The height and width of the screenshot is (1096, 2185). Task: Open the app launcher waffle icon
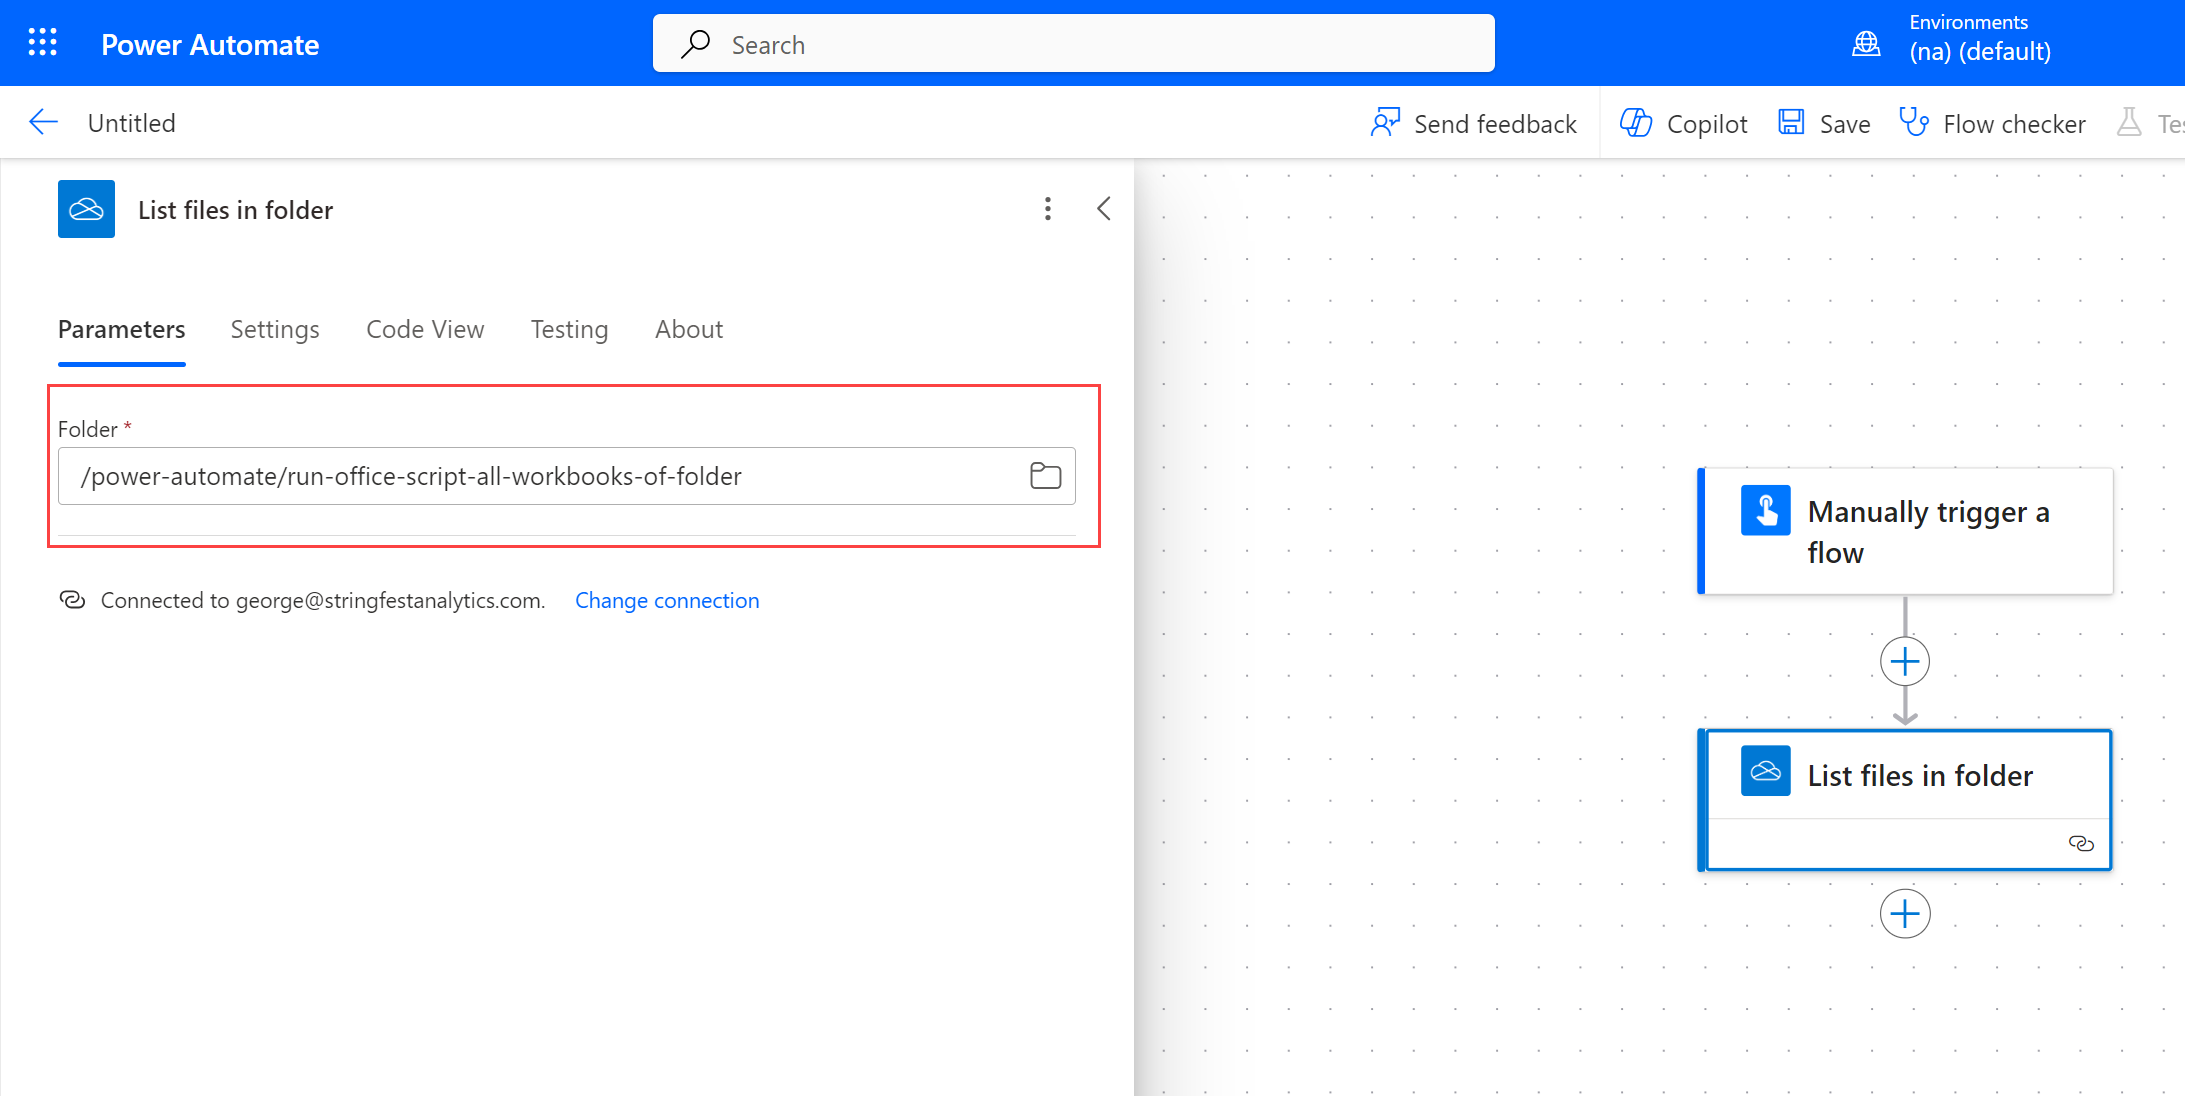tap(42, 43)
